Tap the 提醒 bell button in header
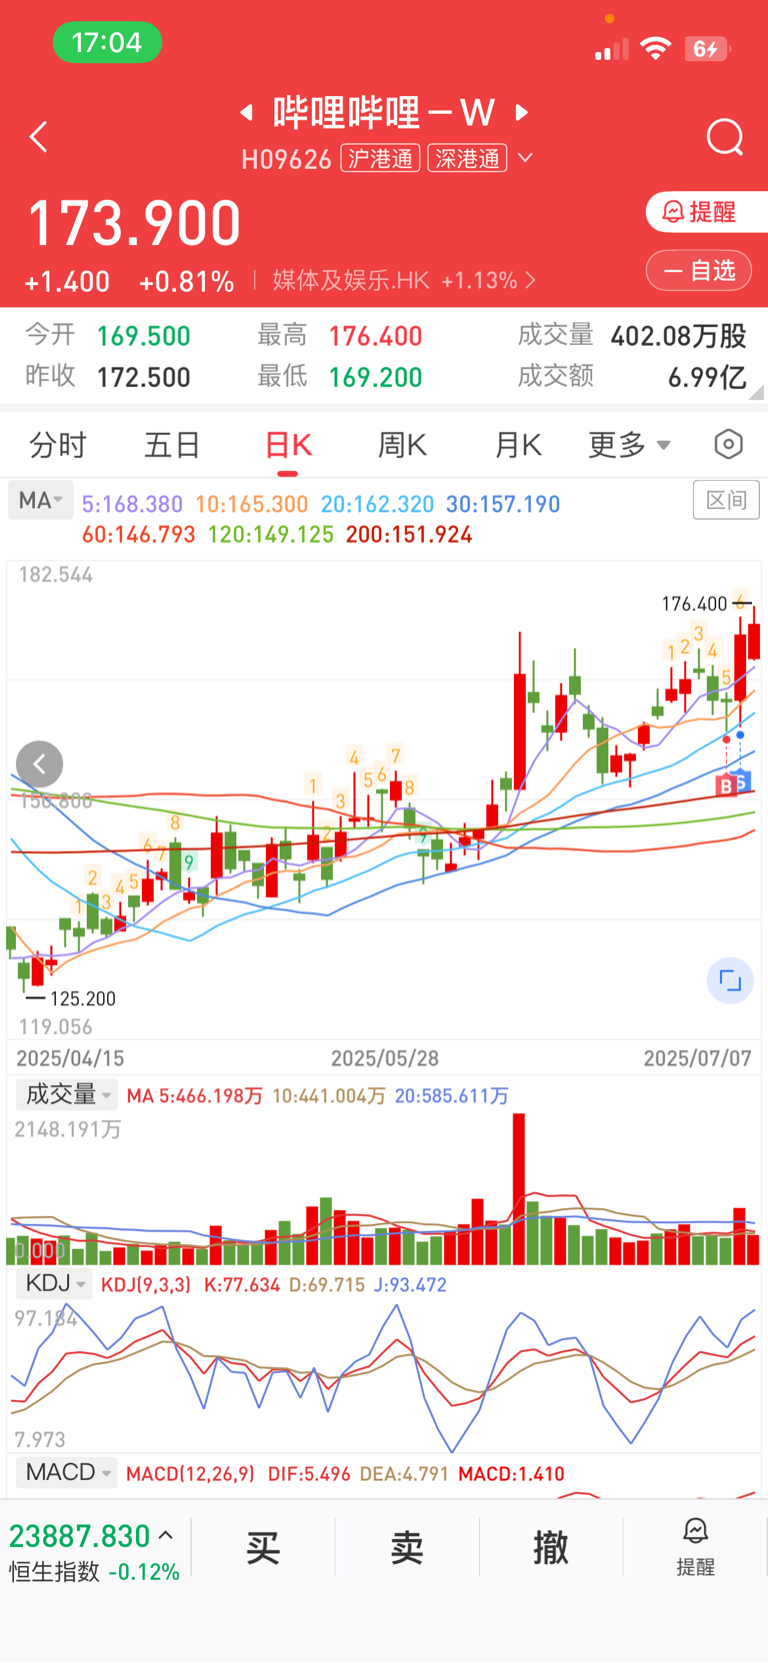 [706, 211]
